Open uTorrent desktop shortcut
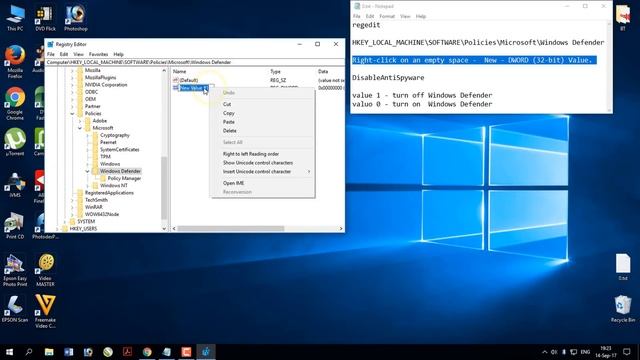The image size is (640, 360). point(15,142)
